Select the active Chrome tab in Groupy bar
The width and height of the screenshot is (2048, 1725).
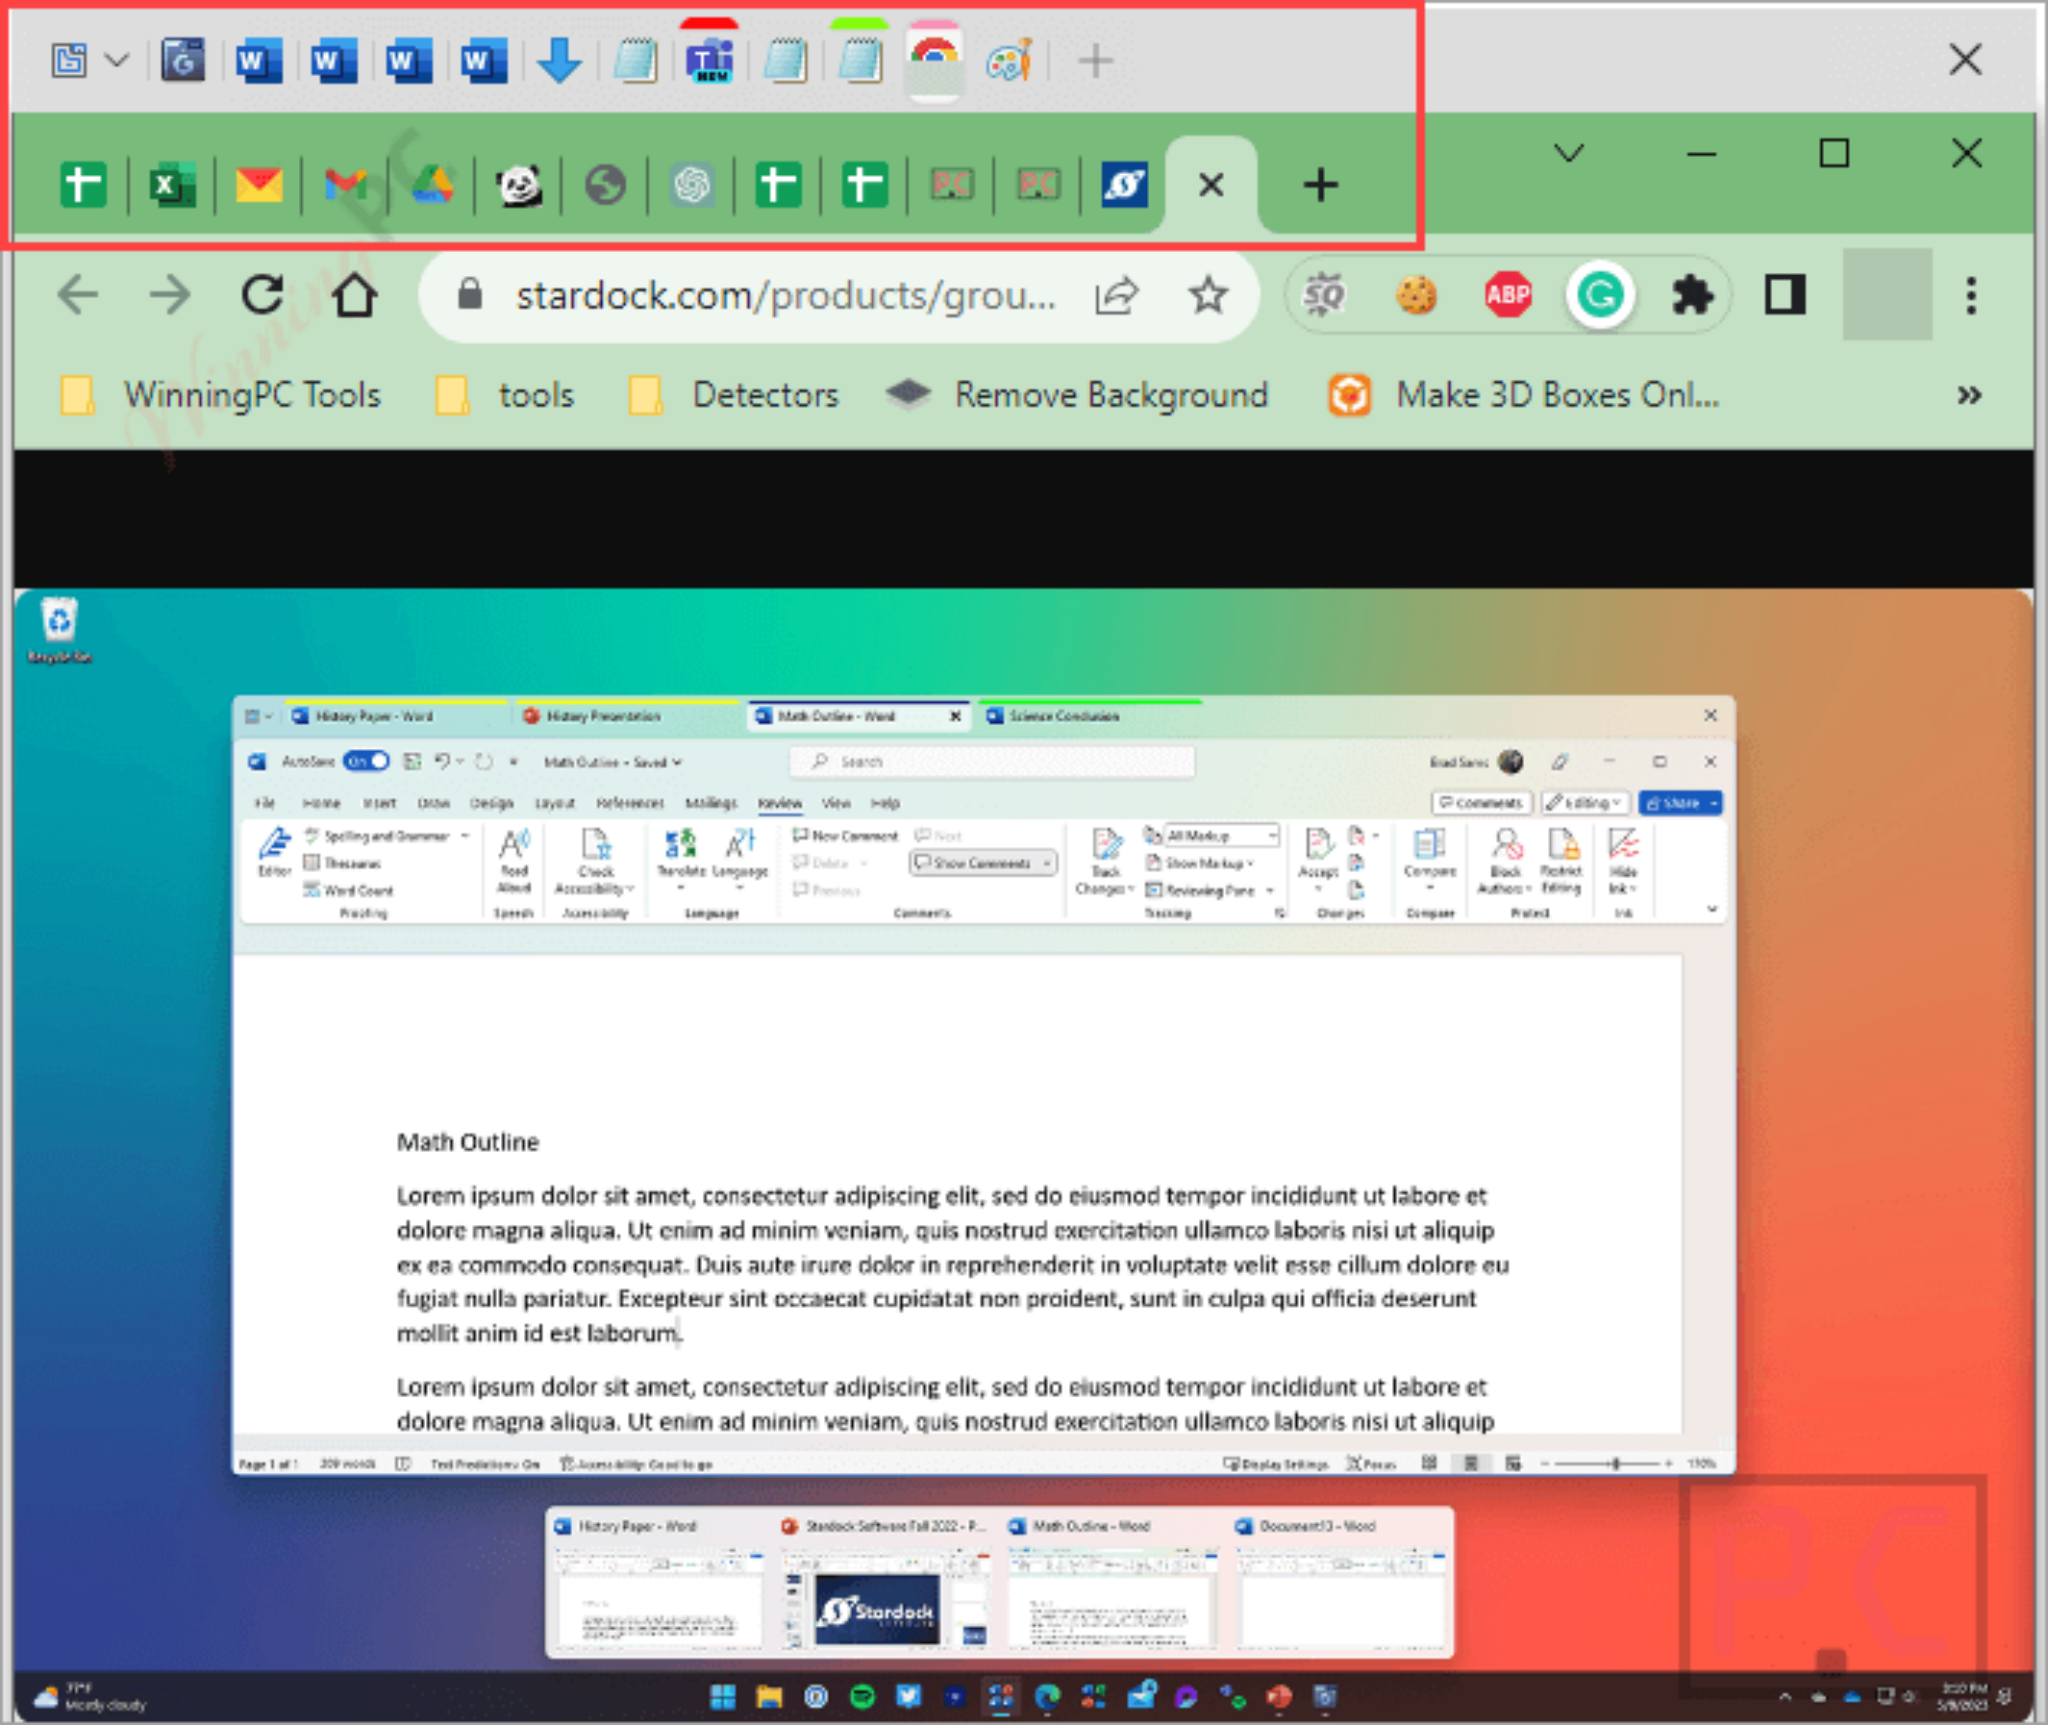pos(934,61)
